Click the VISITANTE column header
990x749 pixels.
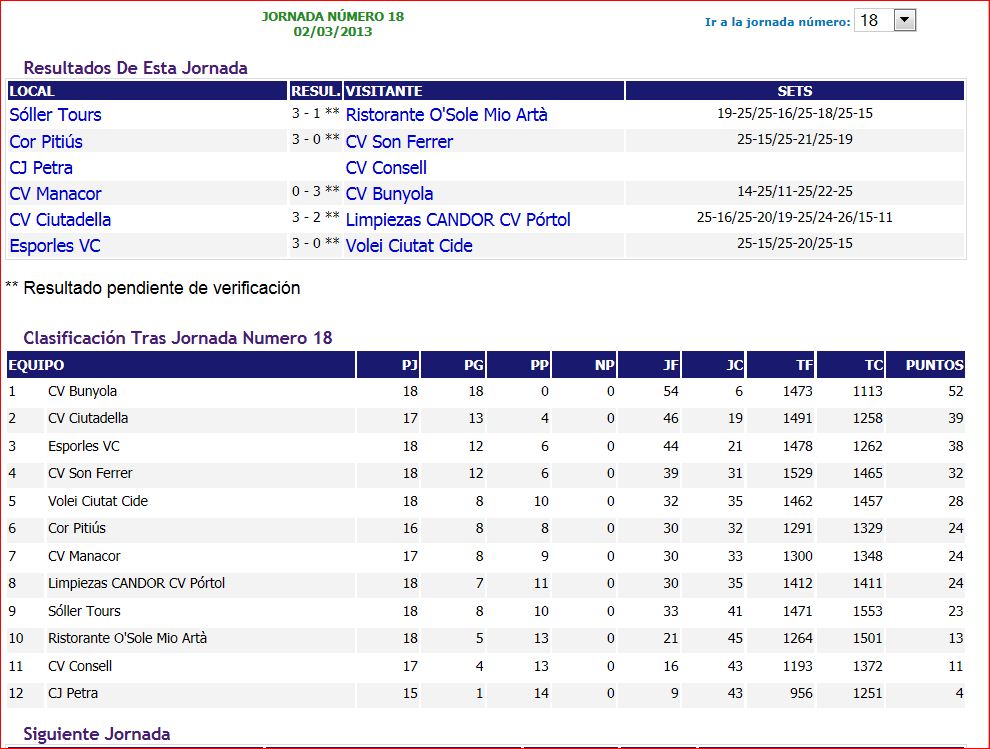point(484,91)
